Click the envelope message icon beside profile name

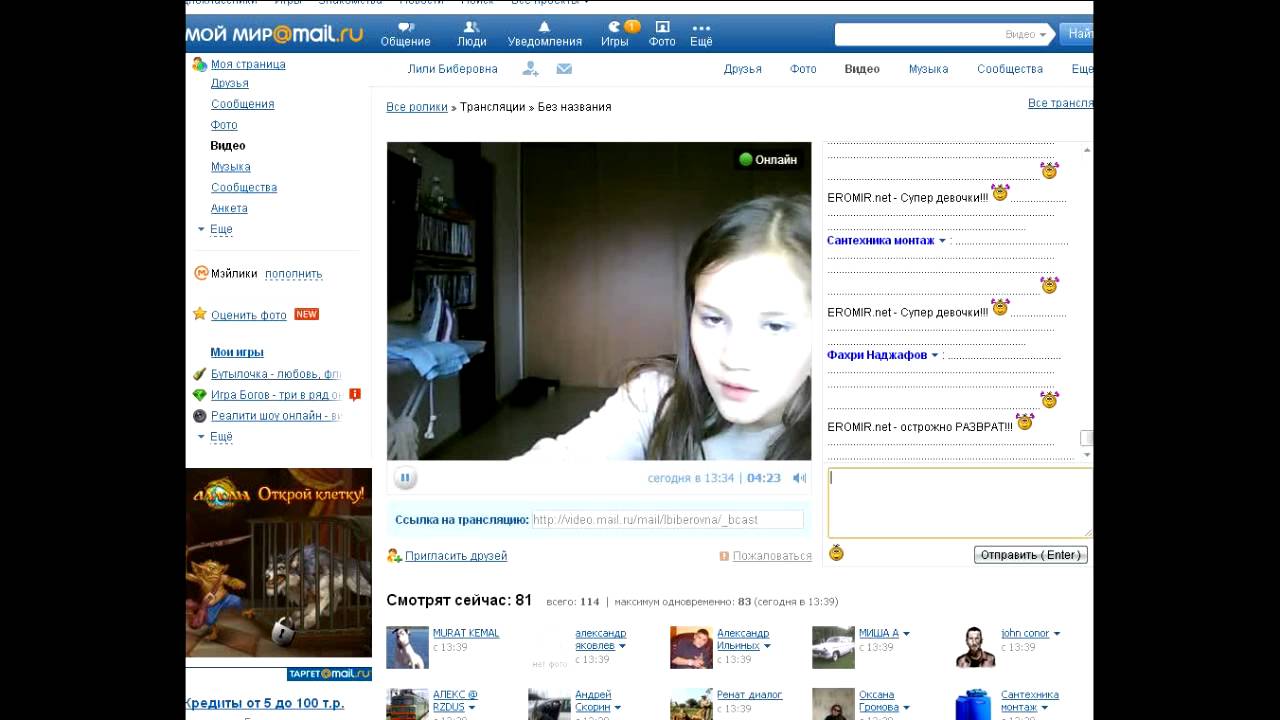coord(564,69)
